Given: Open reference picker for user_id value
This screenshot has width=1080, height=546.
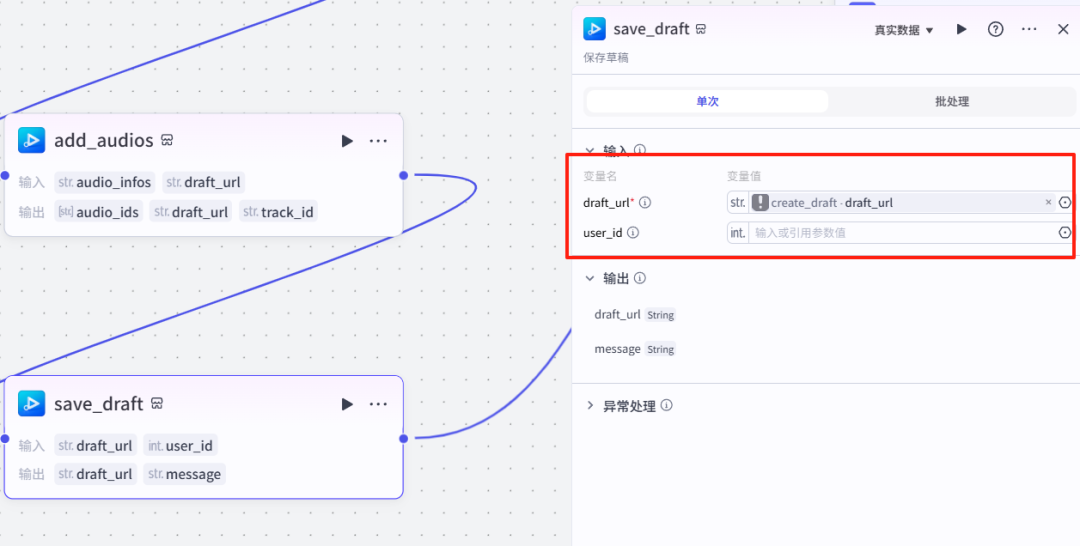Looking at the screenshot, I should tap(1065, 233).
